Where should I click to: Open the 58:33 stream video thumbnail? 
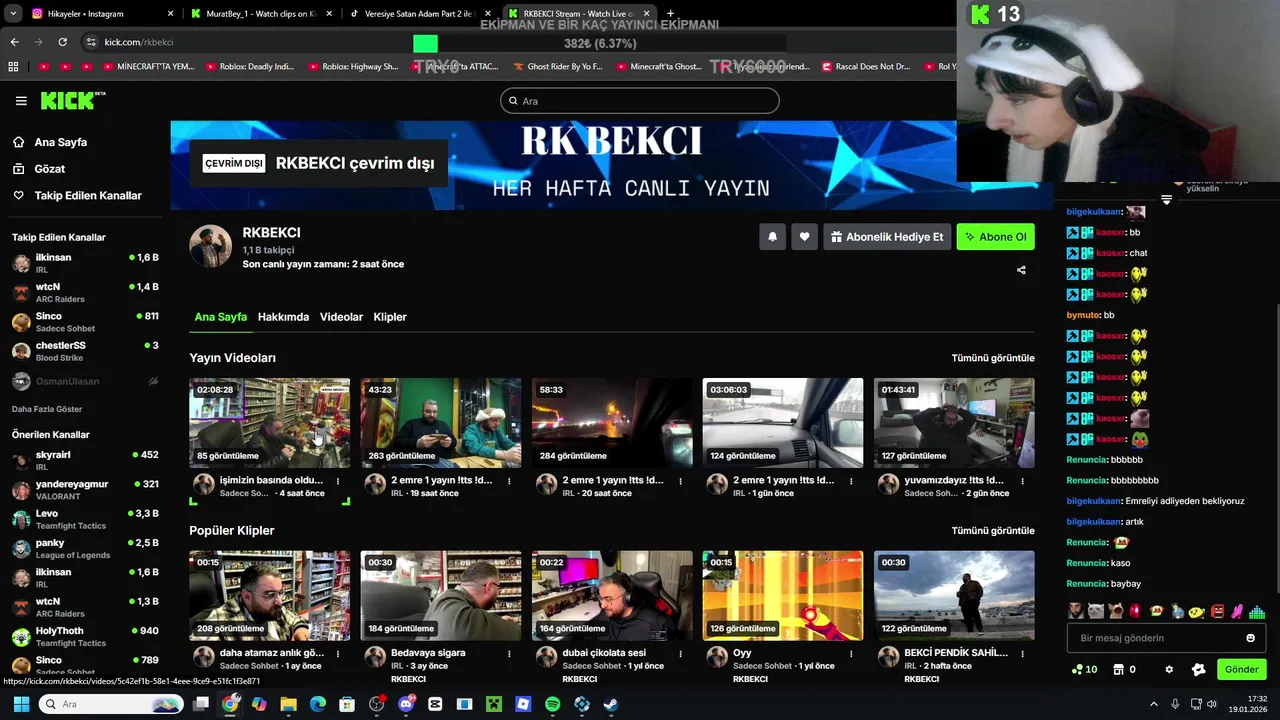[x=612, y=423]
